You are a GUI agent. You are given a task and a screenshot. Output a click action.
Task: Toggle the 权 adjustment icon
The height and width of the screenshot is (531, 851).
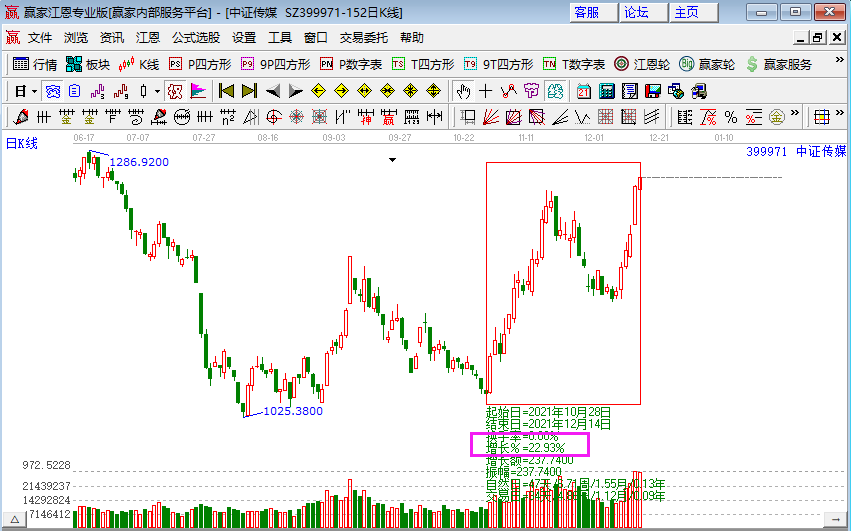tap(175, 91)
